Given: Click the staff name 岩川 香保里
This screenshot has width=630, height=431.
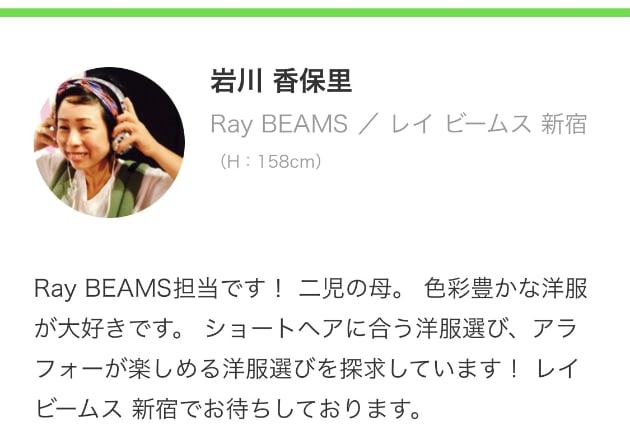Looking at the screenshot, I should click(281, 81).
